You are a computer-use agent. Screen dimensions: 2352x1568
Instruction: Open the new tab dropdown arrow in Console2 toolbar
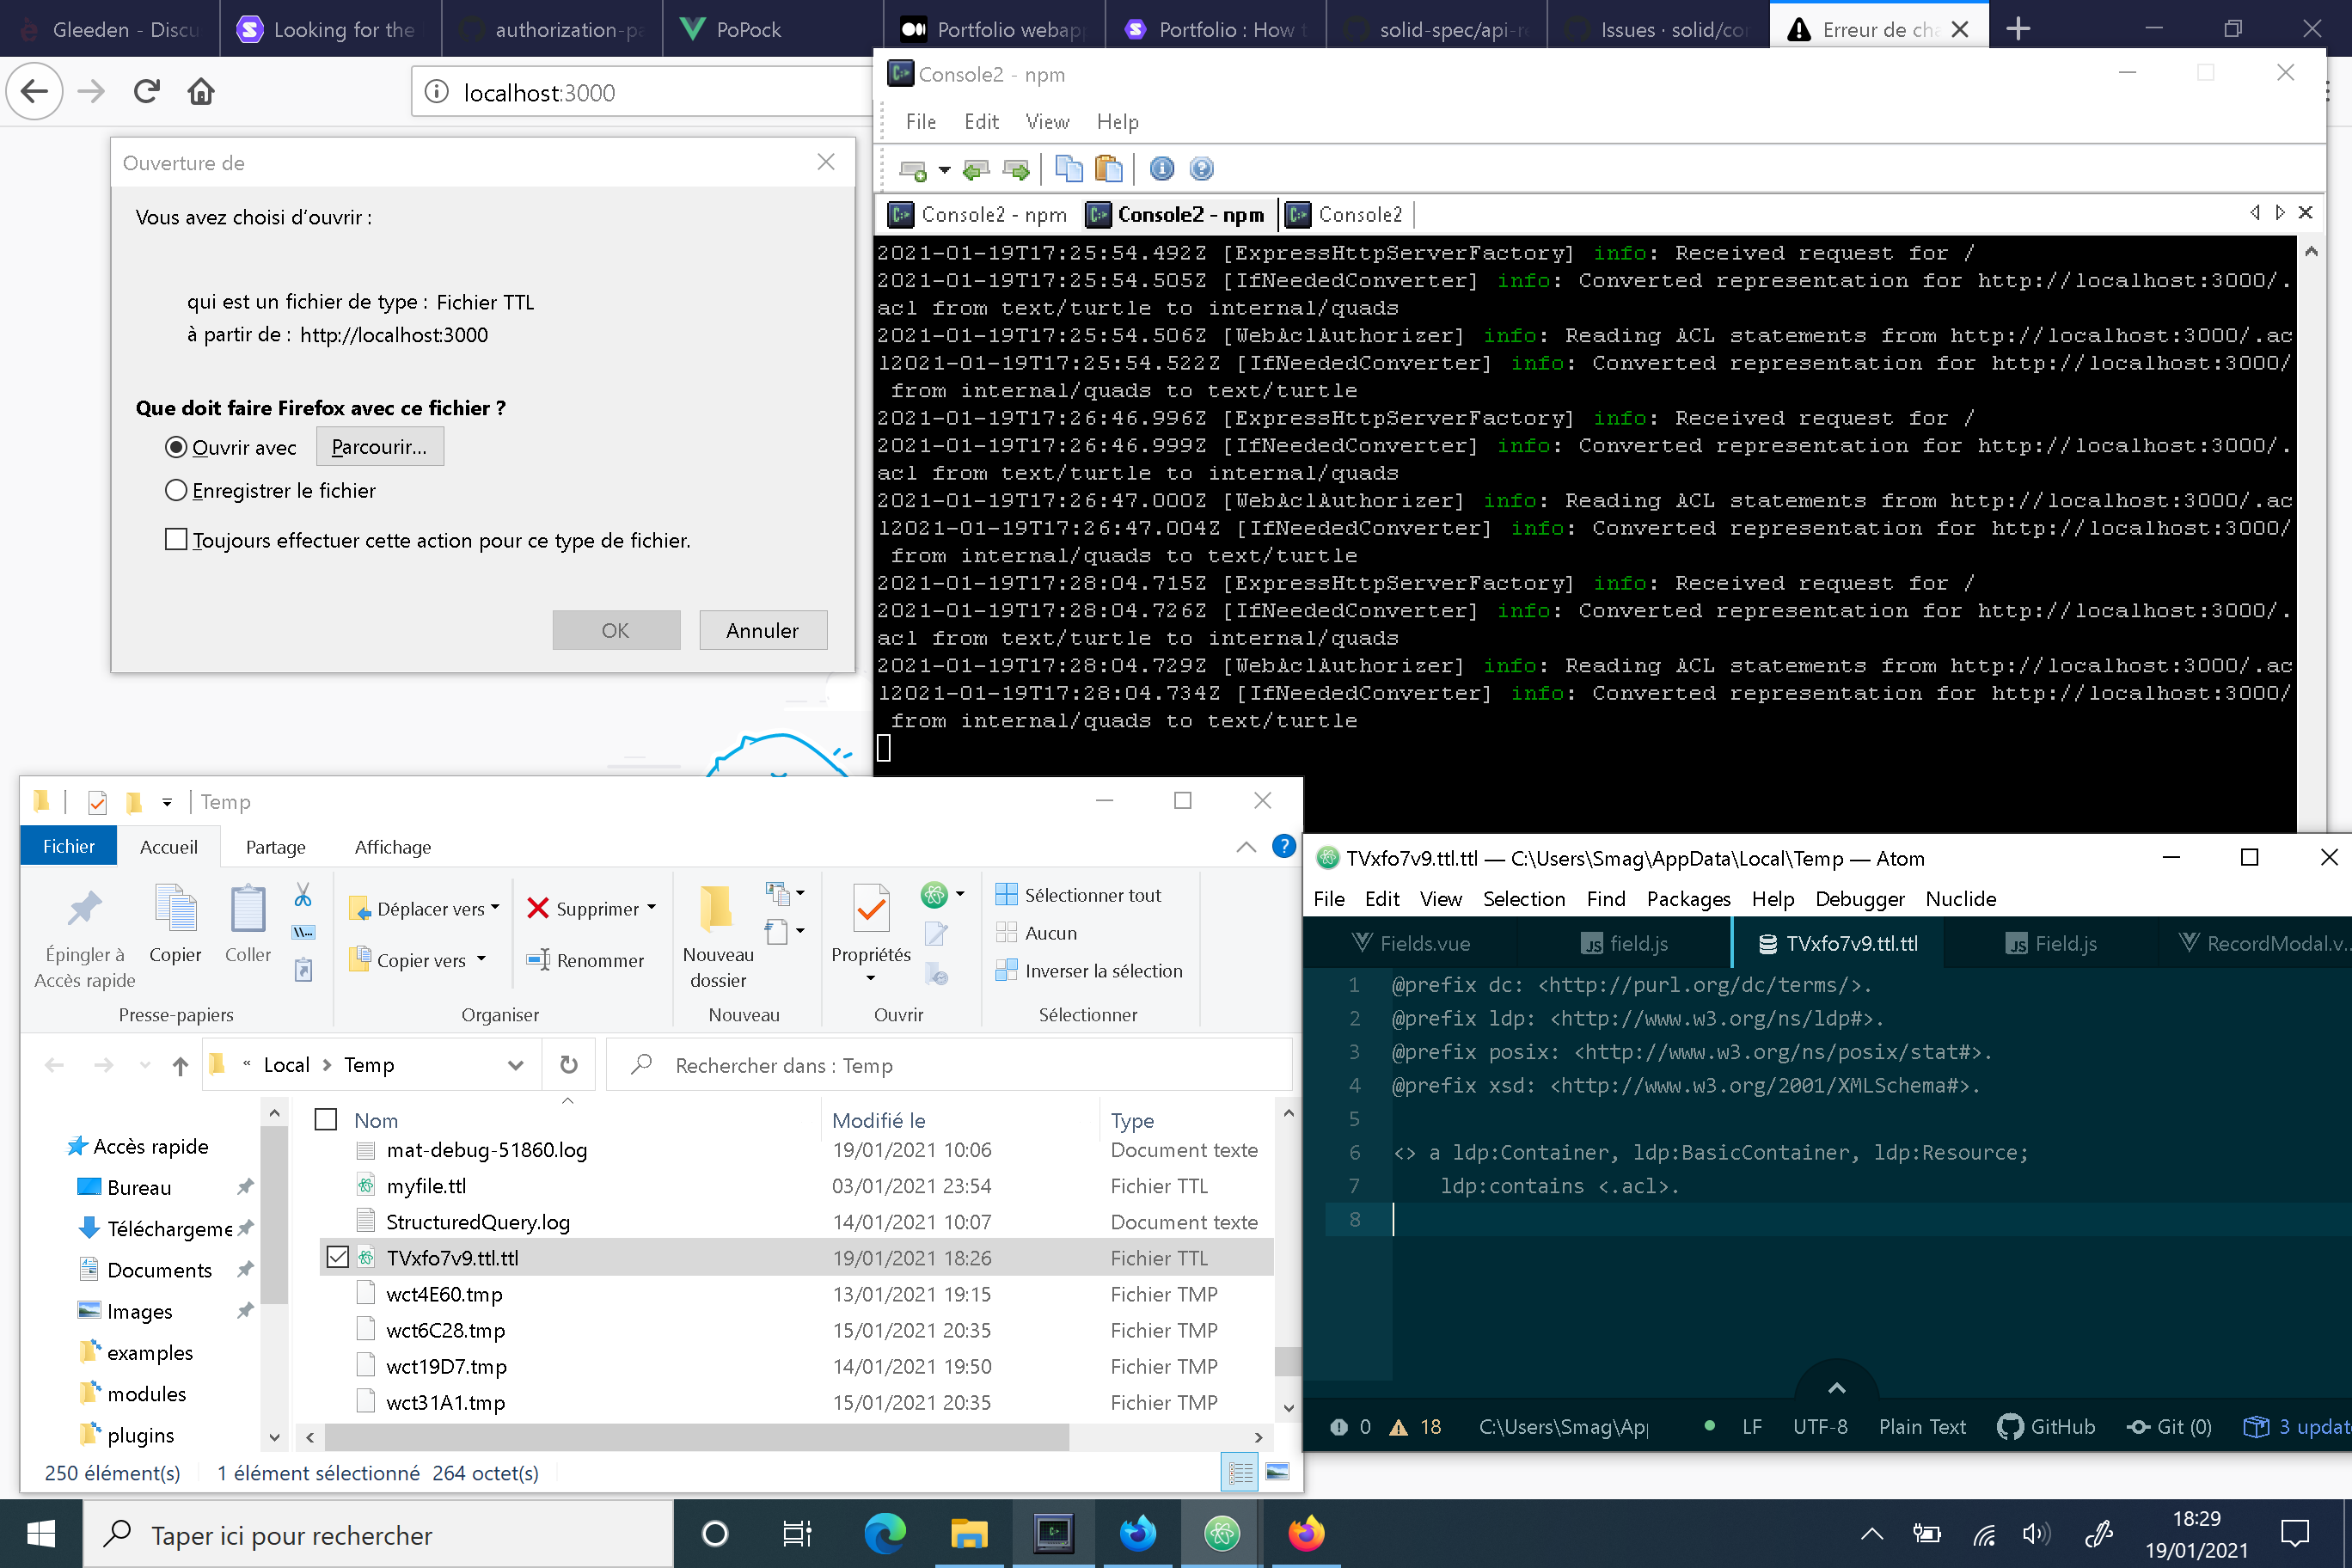(x=944, y=170)
